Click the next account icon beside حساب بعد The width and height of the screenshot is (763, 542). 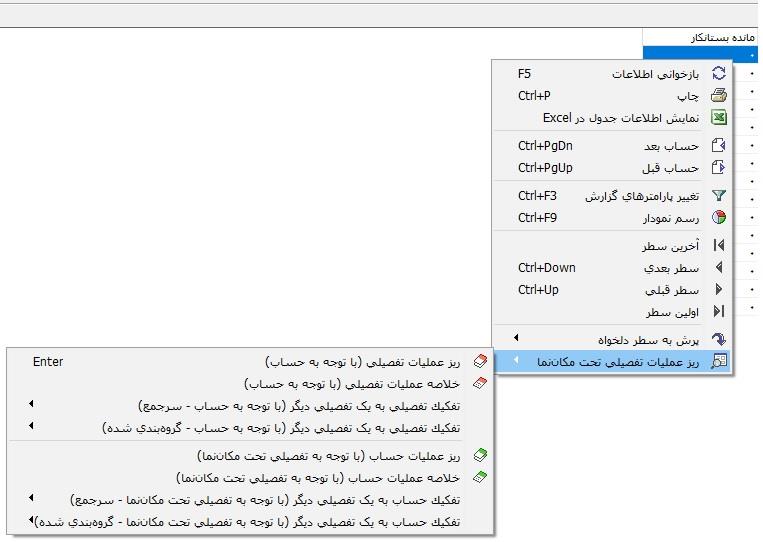point(717,146)
